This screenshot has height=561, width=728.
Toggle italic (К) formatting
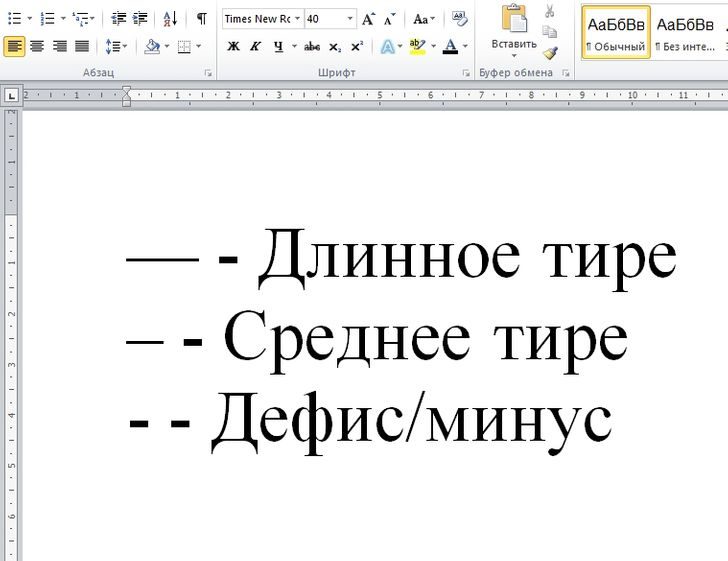(255, 46)
